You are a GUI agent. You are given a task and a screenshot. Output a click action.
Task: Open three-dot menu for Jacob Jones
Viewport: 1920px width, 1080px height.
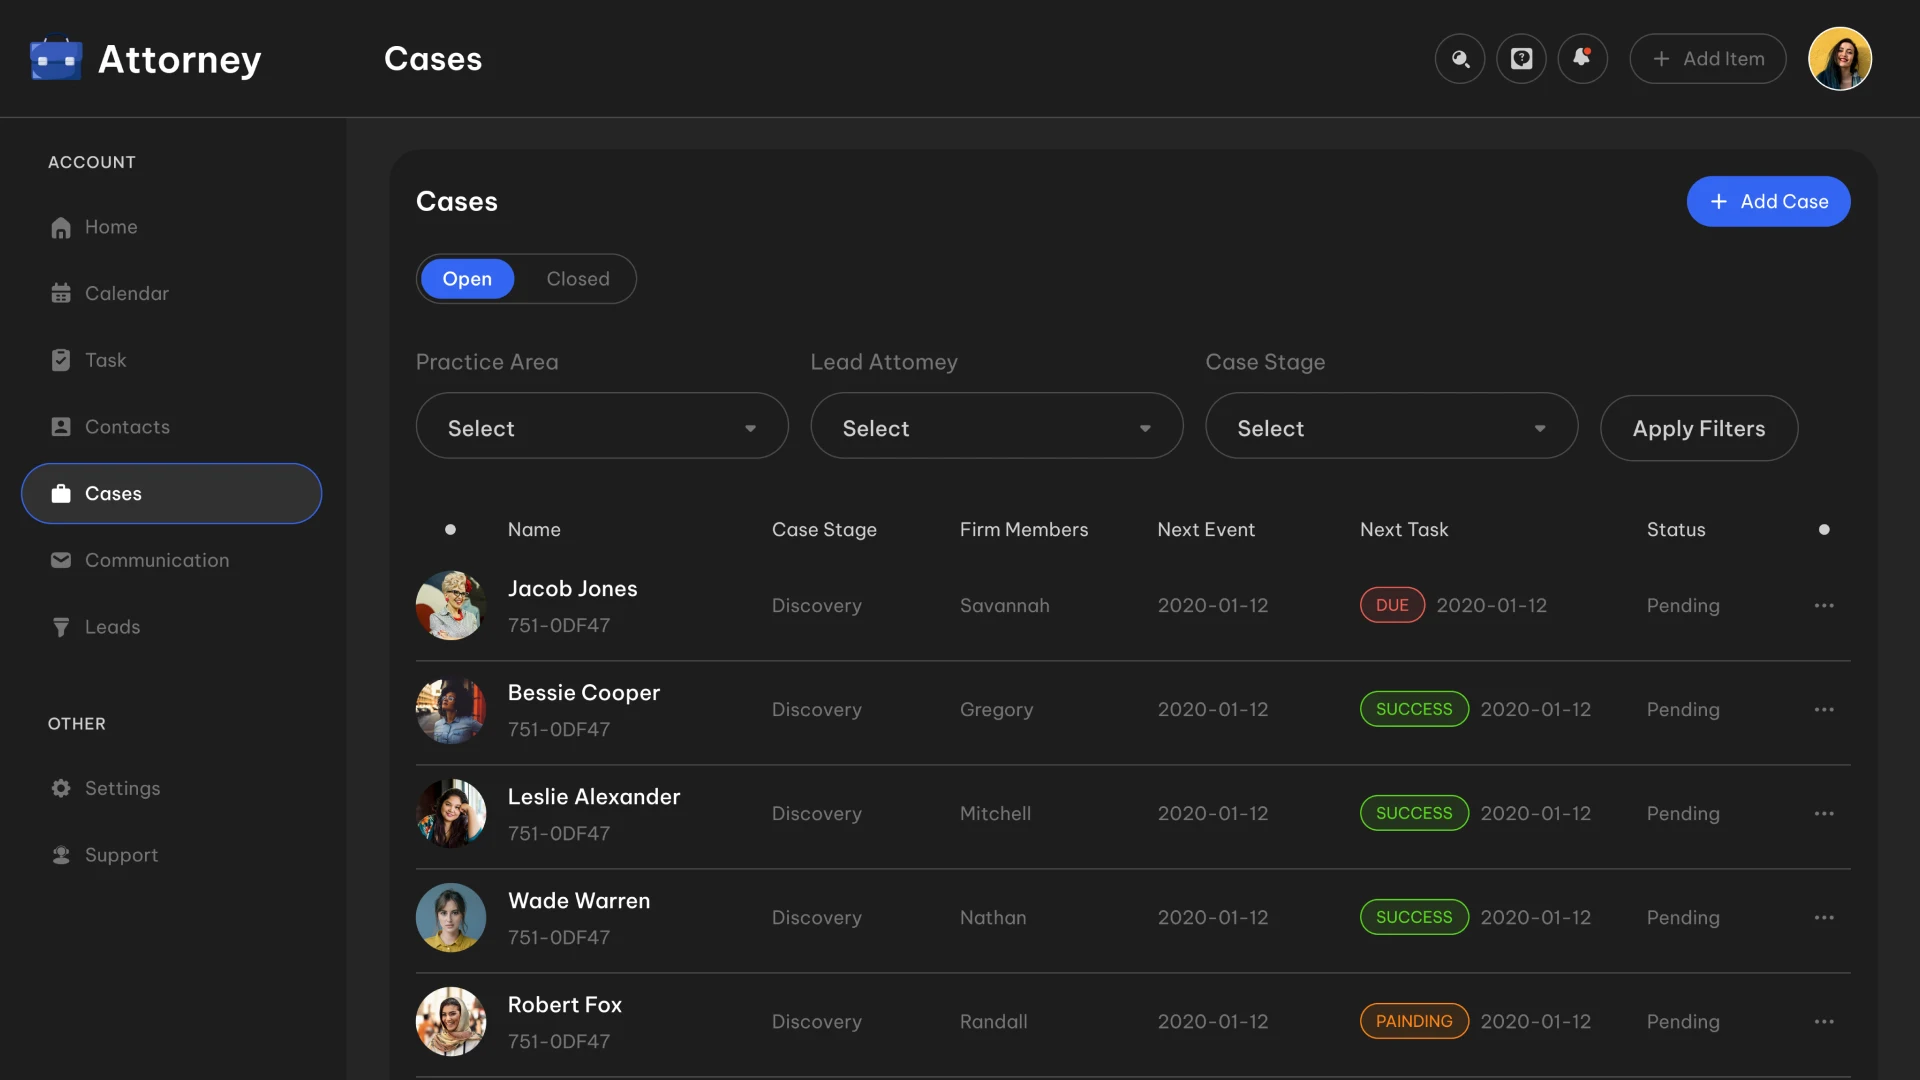pos(1824,606)
